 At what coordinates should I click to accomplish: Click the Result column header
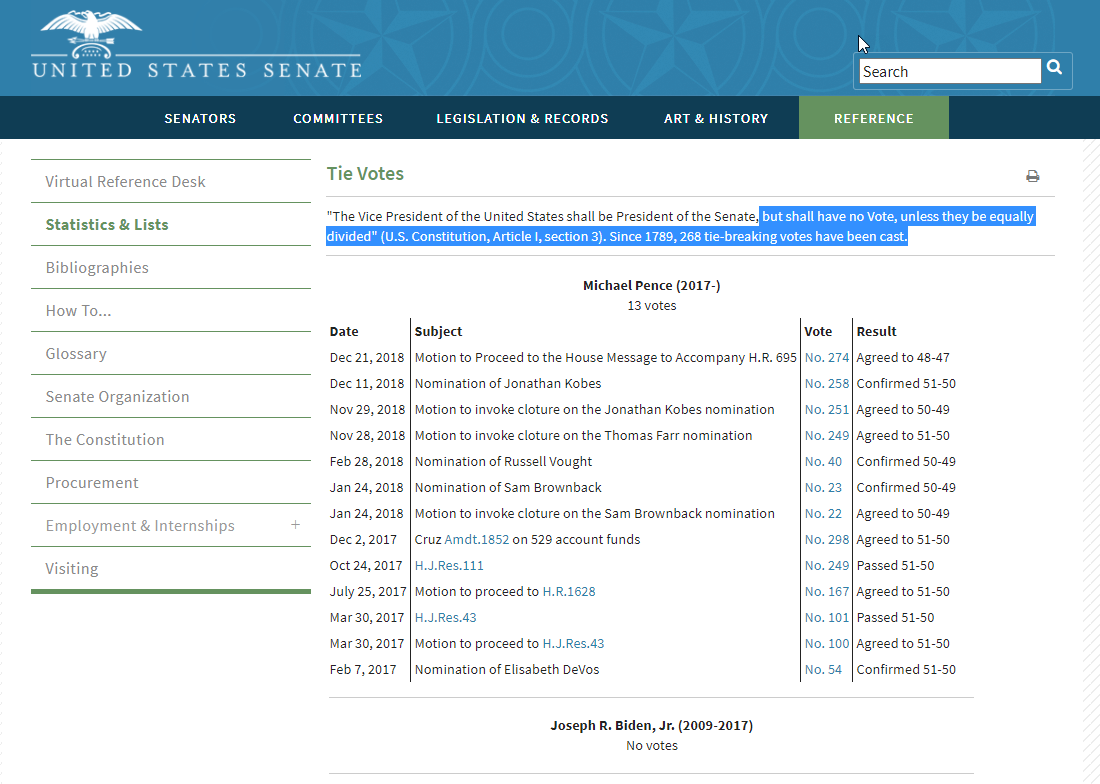coord(876,331)
